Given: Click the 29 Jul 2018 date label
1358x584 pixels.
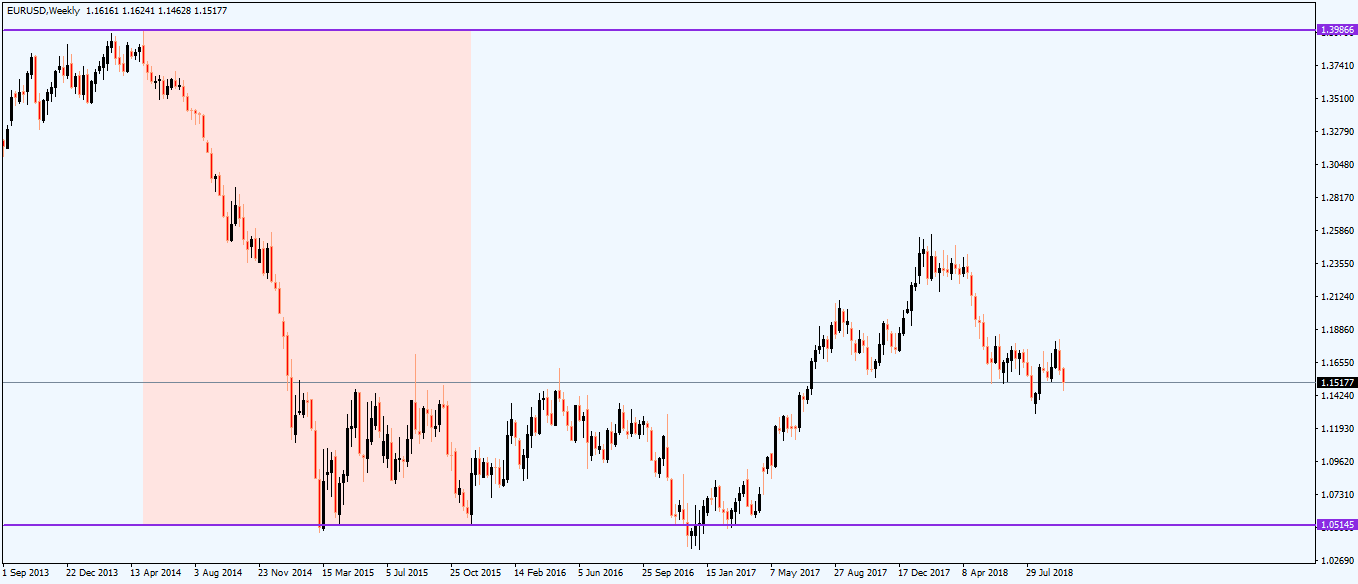Looking at the screenshot, I should (x=1050, y=573).
